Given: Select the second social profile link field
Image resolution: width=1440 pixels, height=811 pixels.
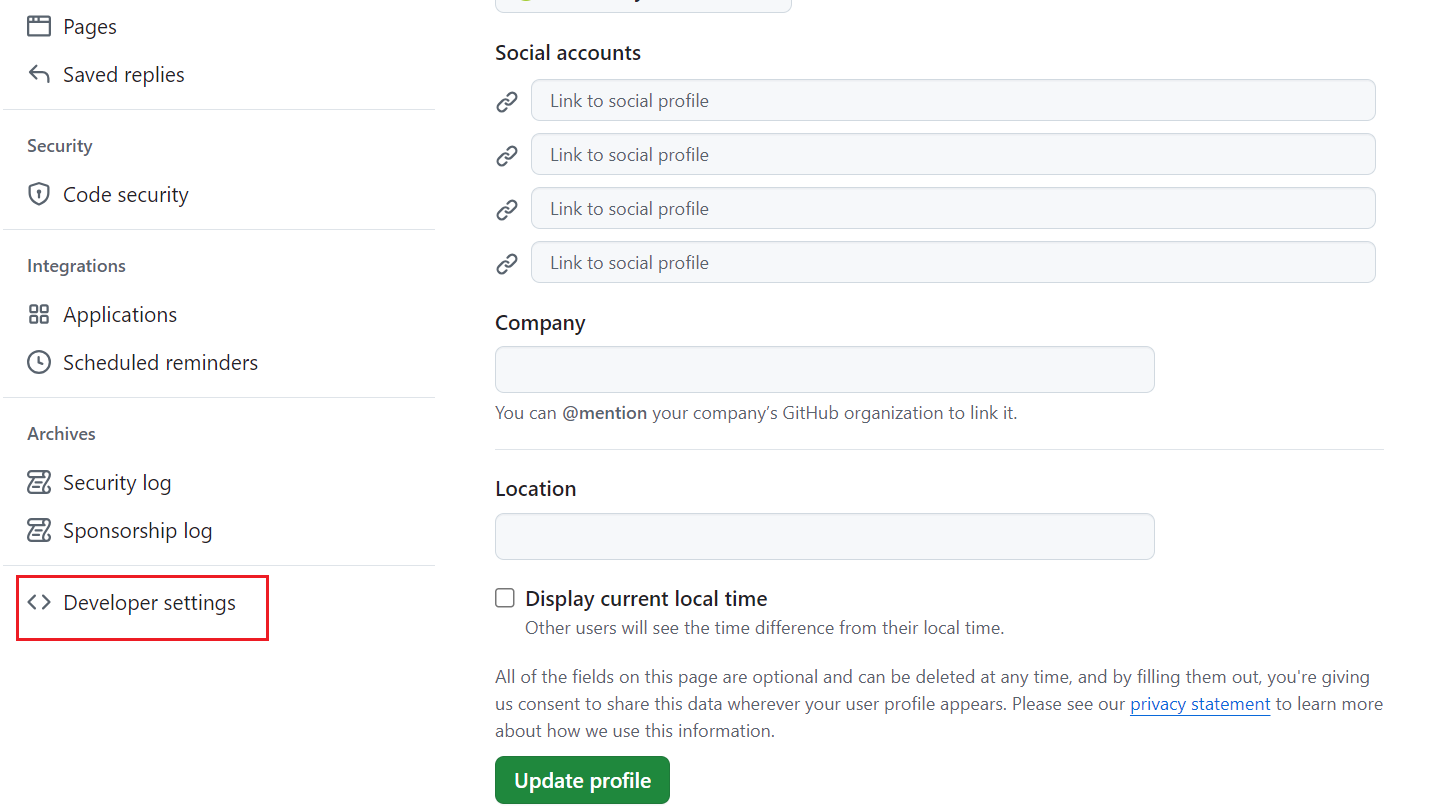Looking at the screenshot, I should tap(952, 155).
